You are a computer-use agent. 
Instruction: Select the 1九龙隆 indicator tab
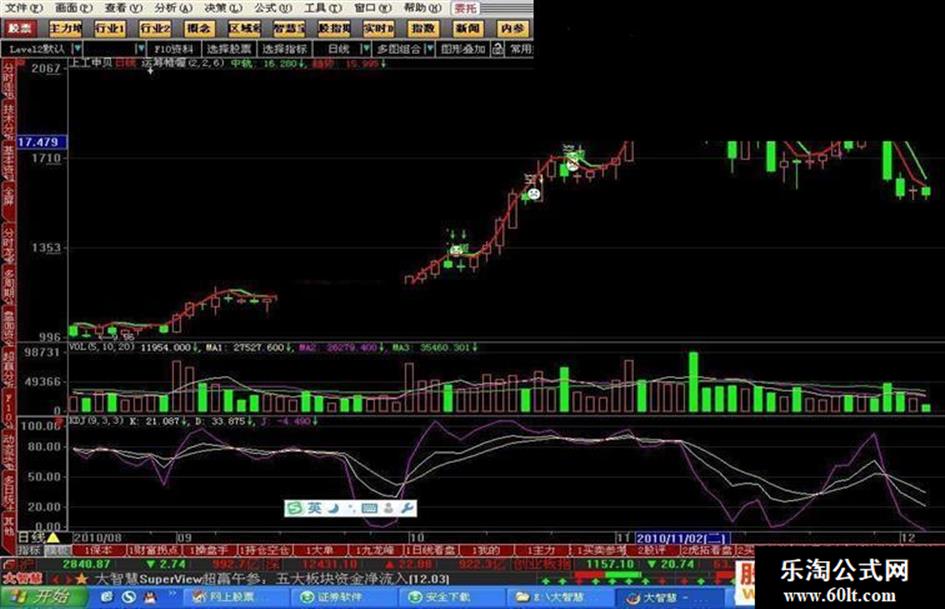click(374, 550)
